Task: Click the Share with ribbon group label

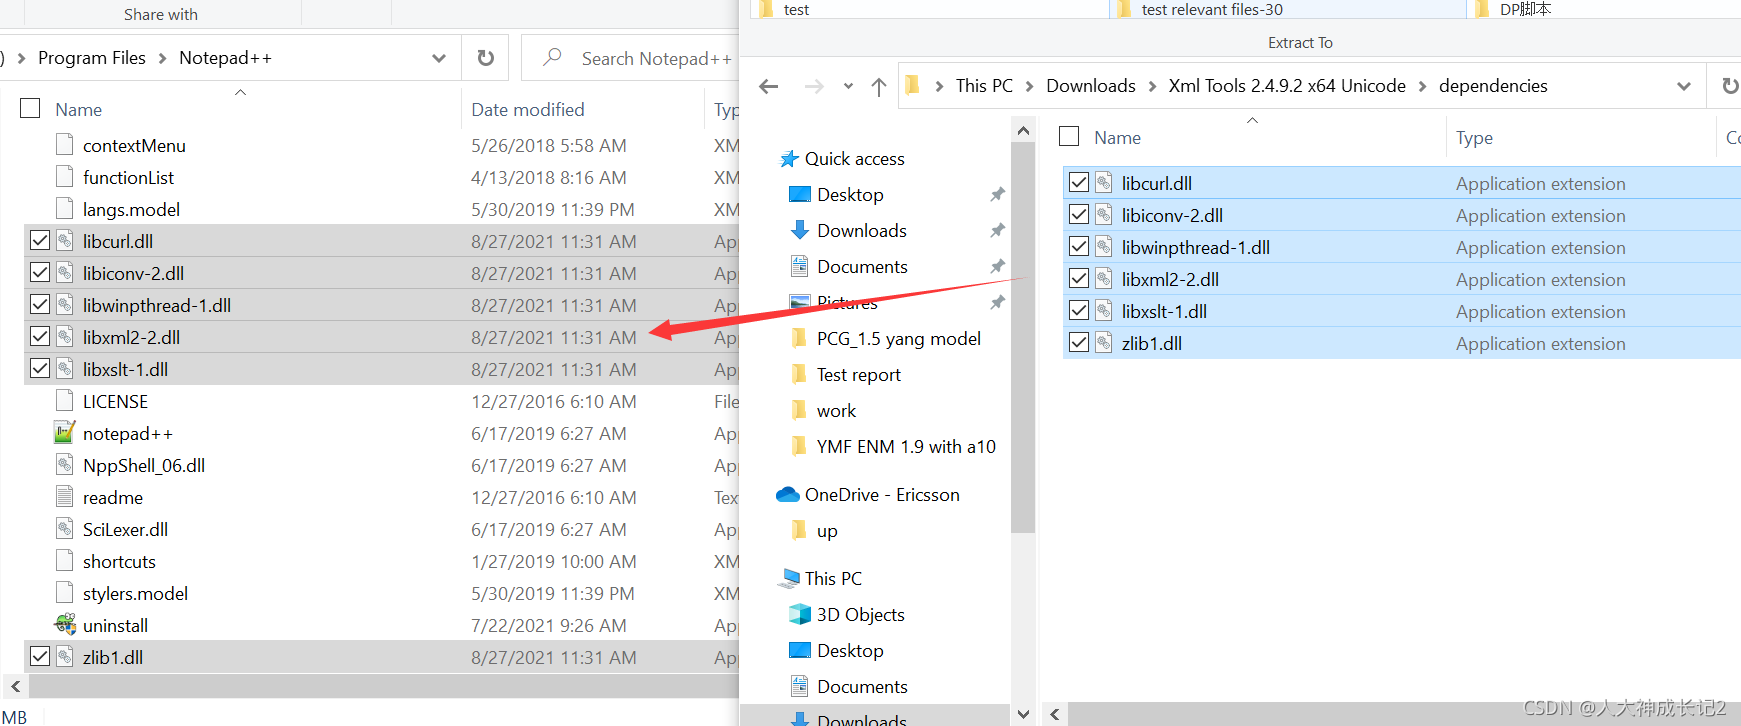Action: pos(161,14)
